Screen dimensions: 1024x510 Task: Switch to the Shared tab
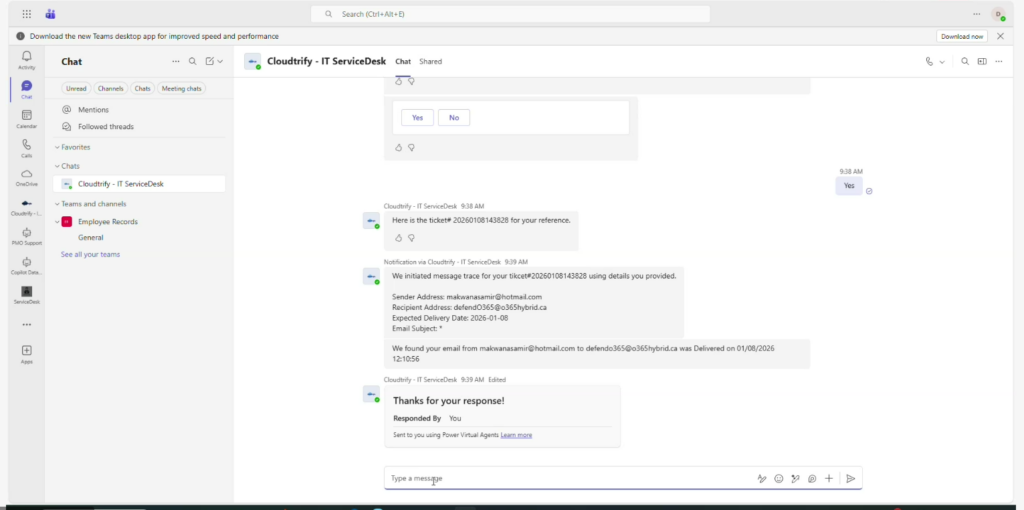pyautogui.click(x=430, y=61)
